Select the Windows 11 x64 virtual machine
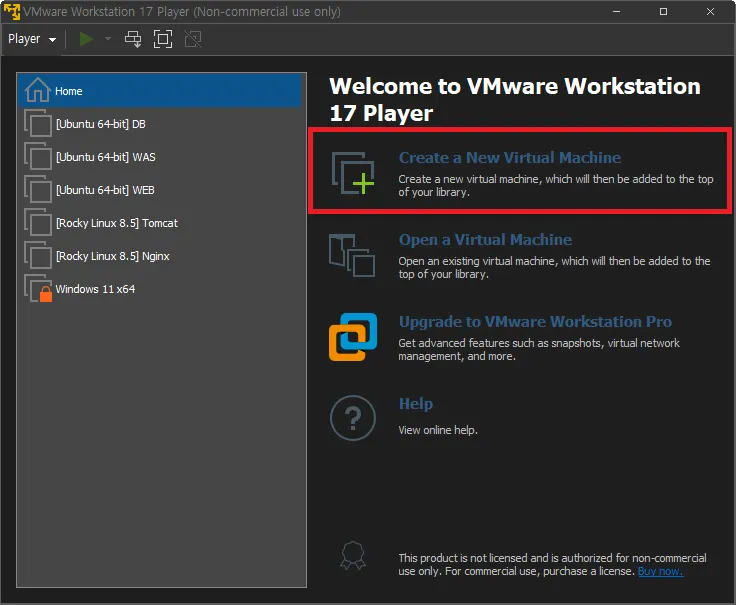Screen dimensions: 736x605 (x=161, y=289)
